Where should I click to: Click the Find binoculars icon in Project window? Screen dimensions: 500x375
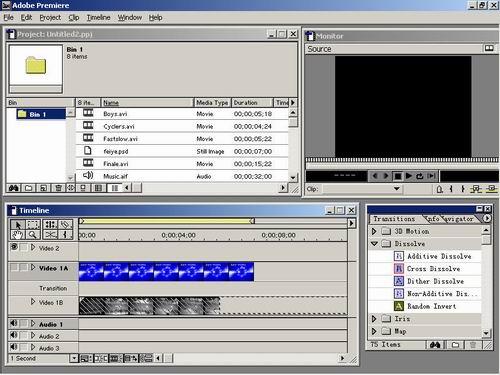coord(14,188)
